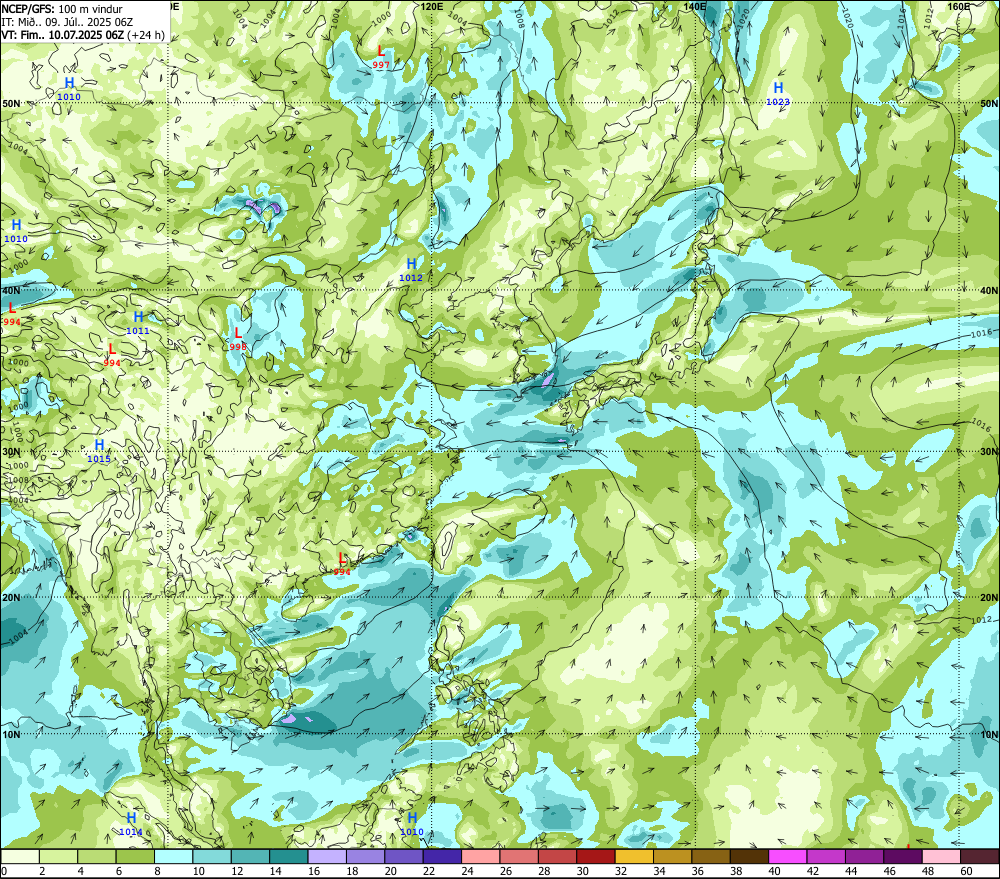The width and height of the screenshot is (1000, 879).
Task: Click the legend scale number 14
Action: [x=276, y=871]
